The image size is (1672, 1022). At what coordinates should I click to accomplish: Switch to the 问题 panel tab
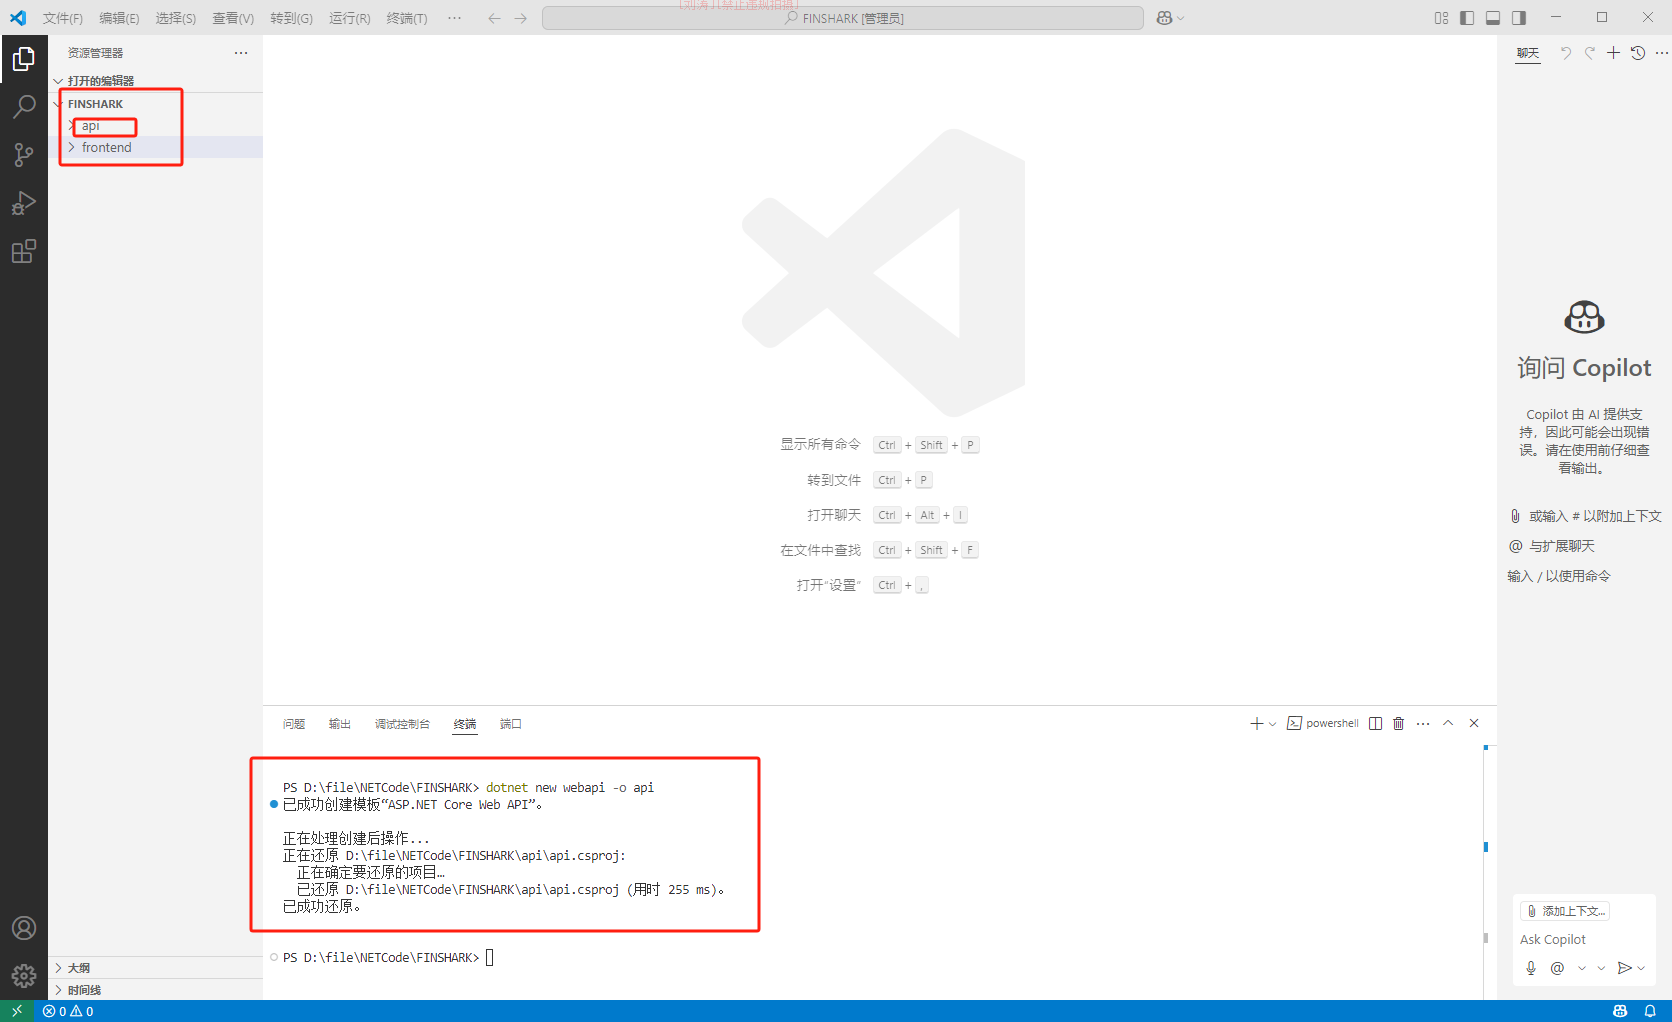[x=294, y=724]
